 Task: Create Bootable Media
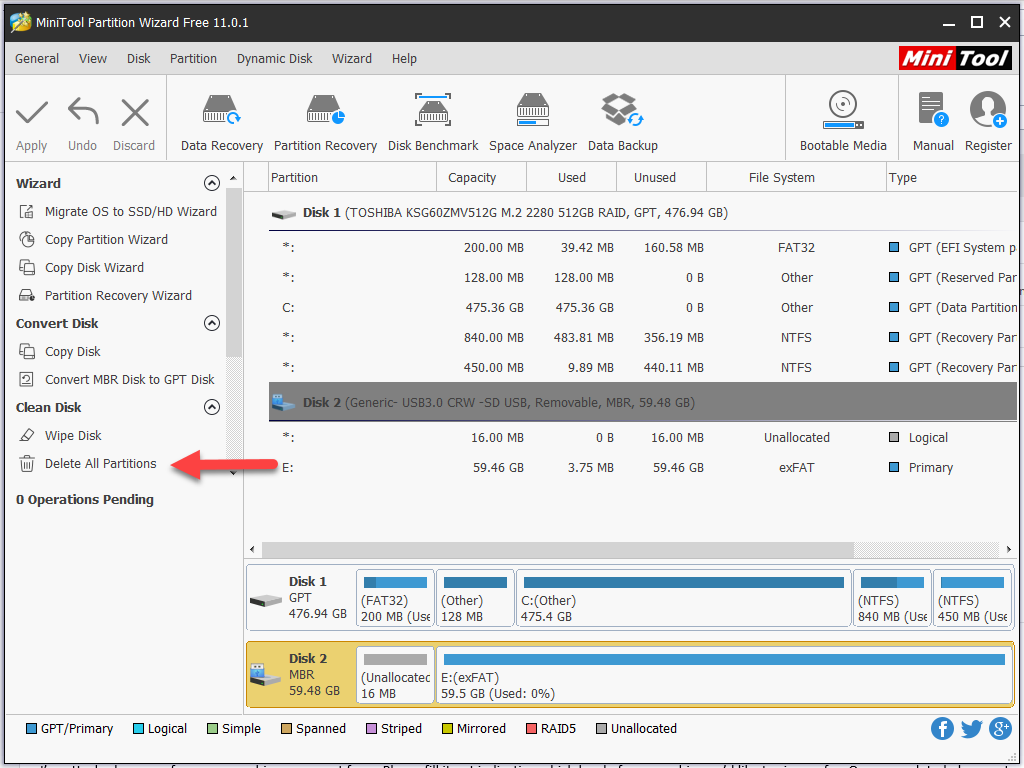[x=843, y=122]
